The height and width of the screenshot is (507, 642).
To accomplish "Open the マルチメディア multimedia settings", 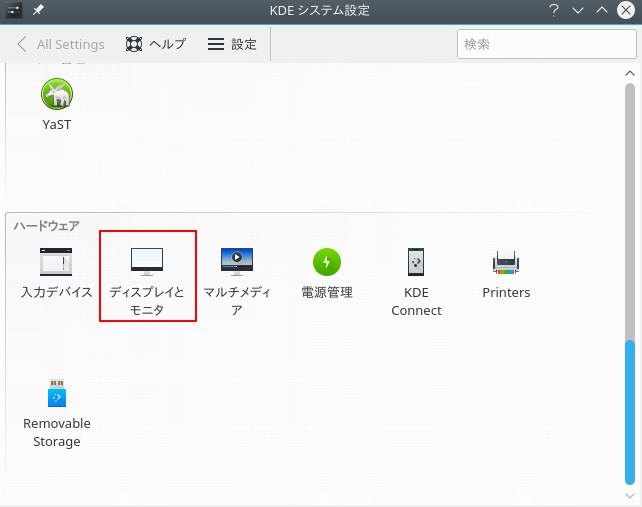I will pos(237,282).
